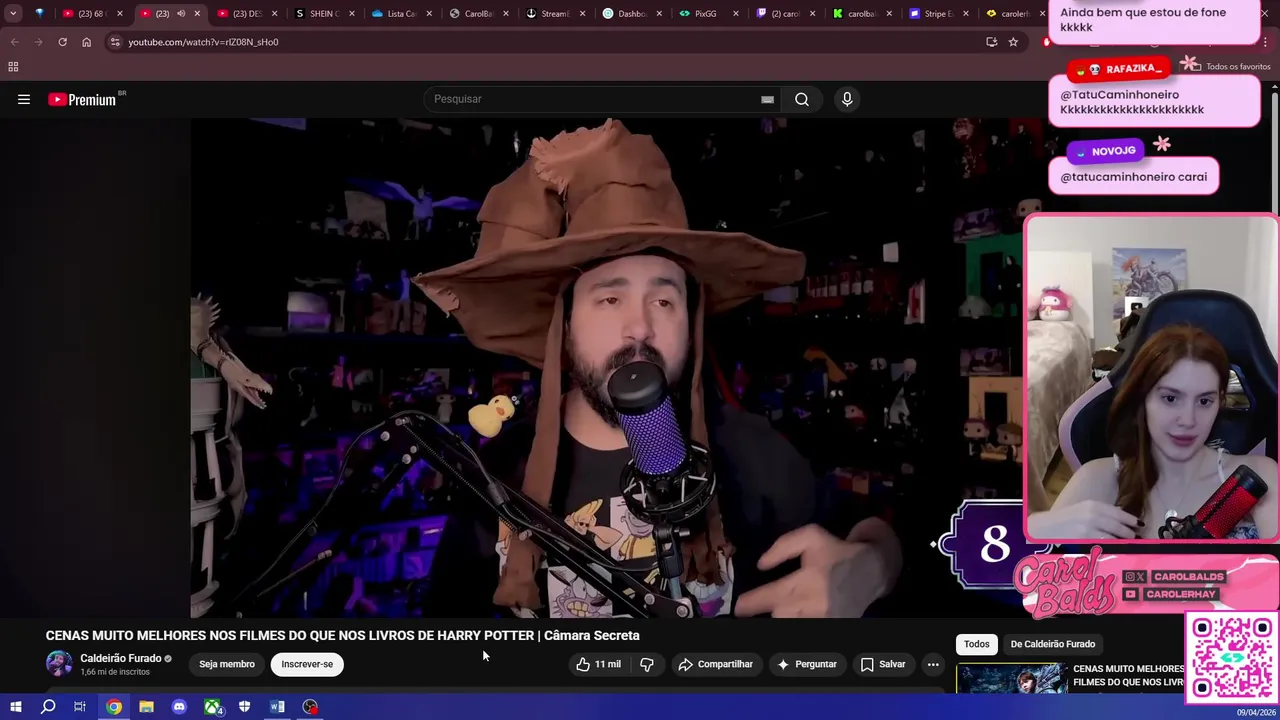The width and height of the screenshot is (1280, 720).
Task: Go back with browser back arrow
Action: 14,42
